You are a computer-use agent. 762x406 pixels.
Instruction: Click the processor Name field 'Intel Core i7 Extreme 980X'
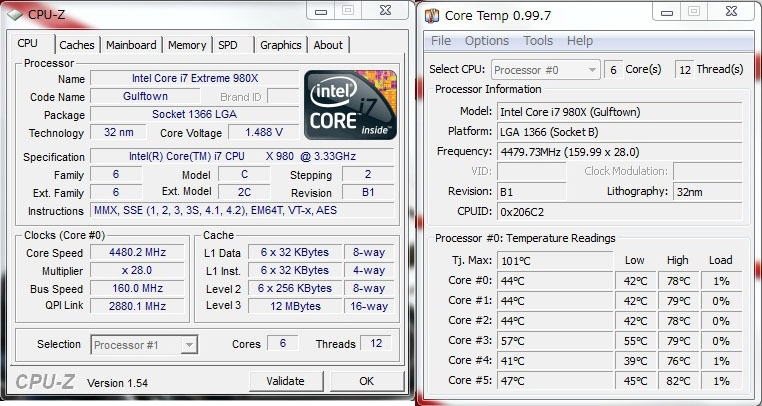click(x=194, y=78)
